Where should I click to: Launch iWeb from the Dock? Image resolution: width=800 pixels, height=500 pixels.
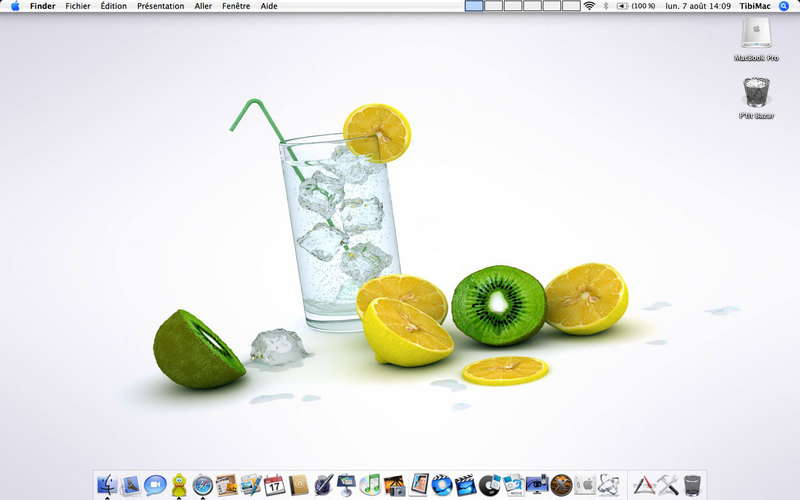pos(226,485)
